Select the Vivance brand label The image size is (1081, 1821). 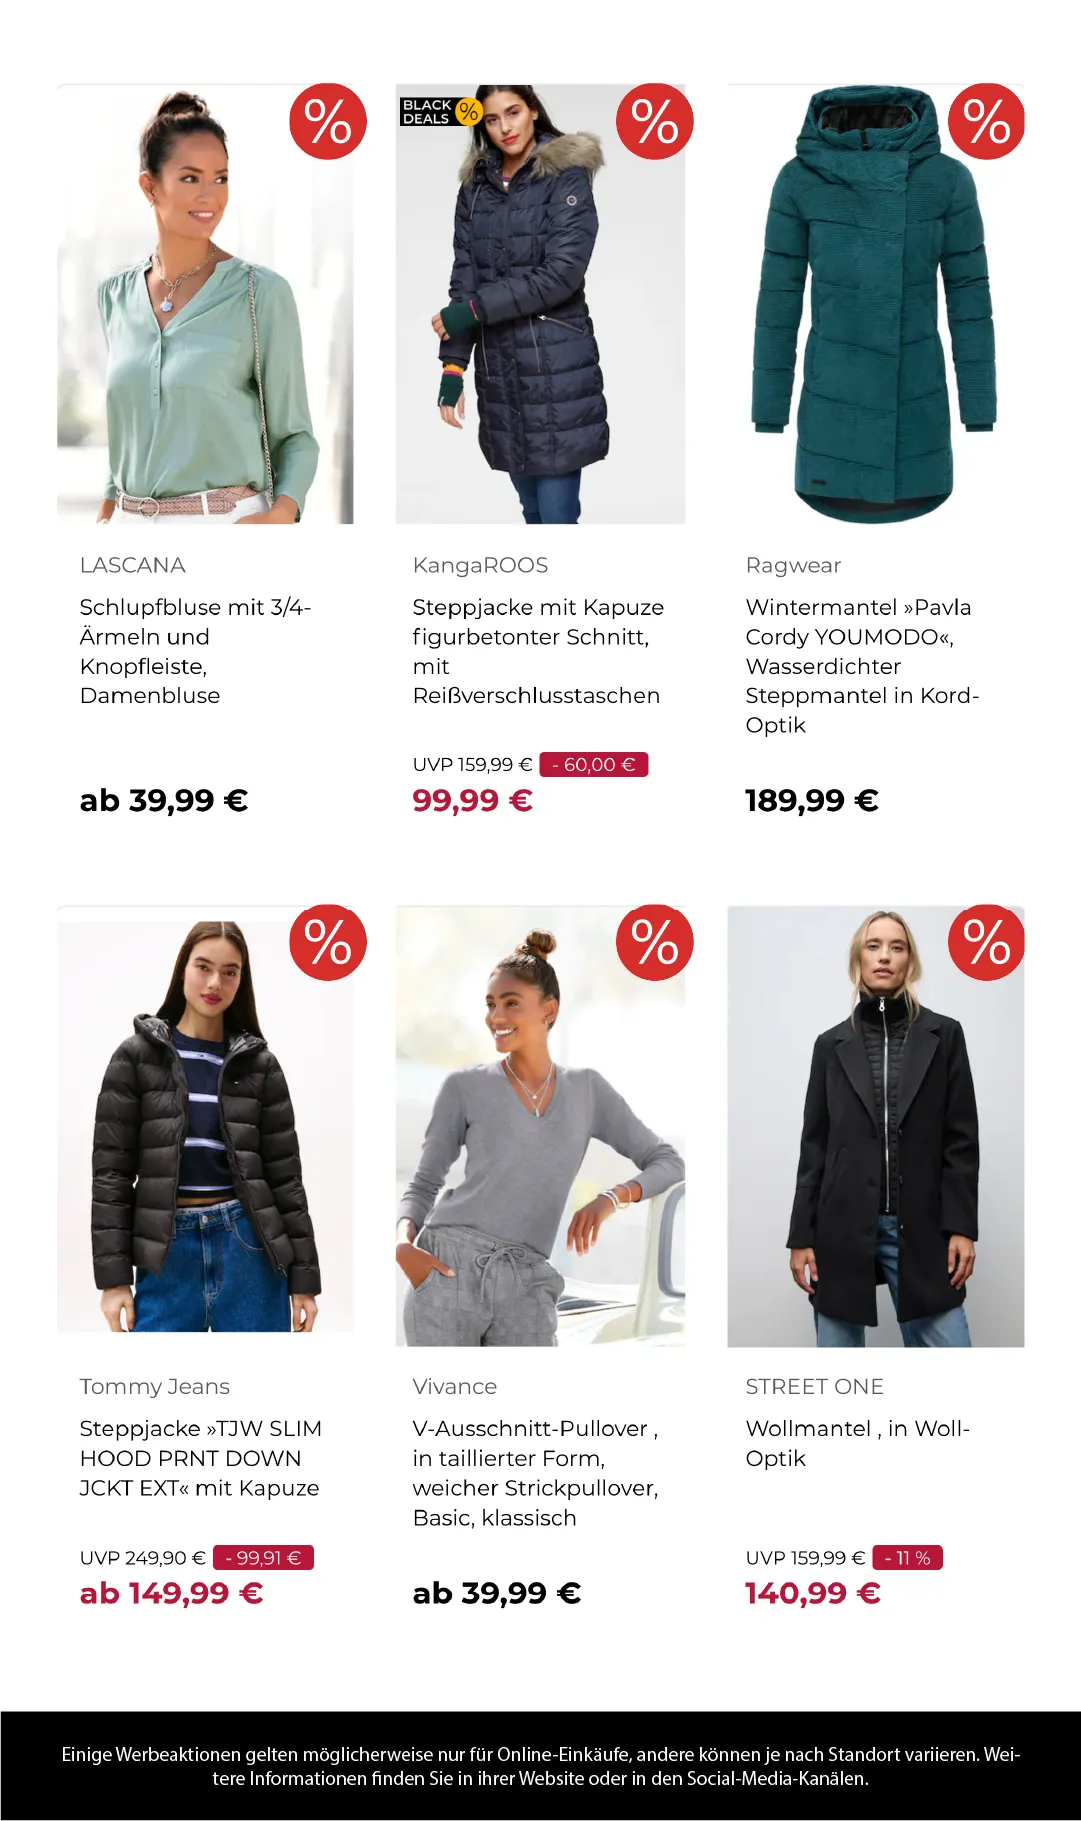455,1386
